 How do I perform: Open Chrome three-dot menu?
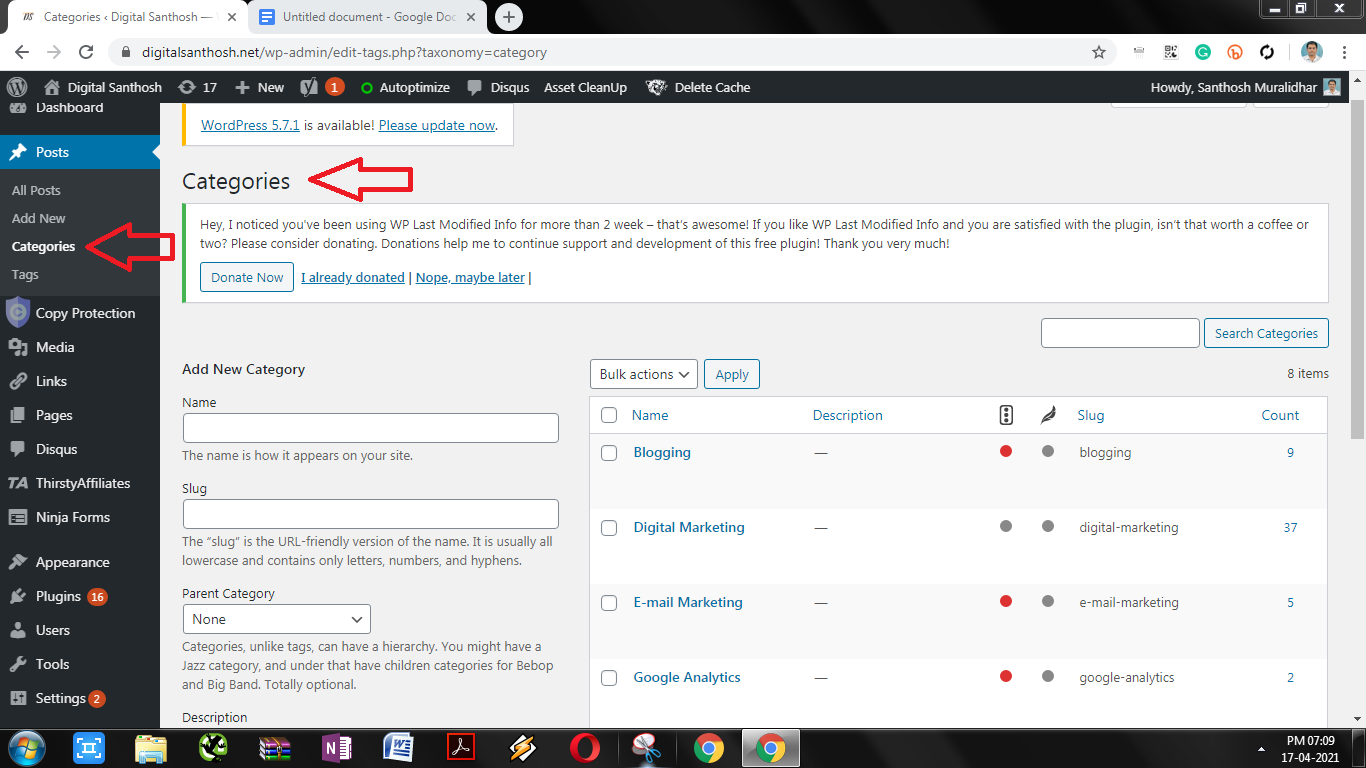pyautogui.click(x=1345, y=52)
